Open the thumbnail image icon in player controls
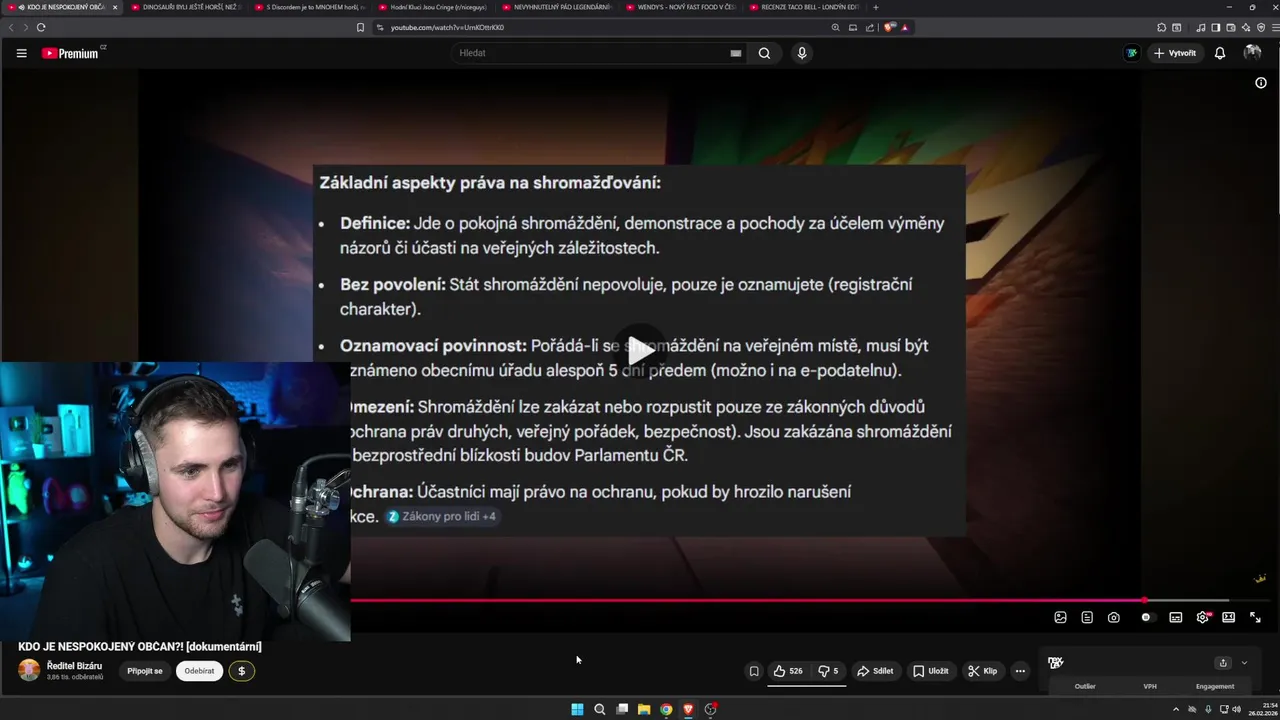 coord(1060,617)
